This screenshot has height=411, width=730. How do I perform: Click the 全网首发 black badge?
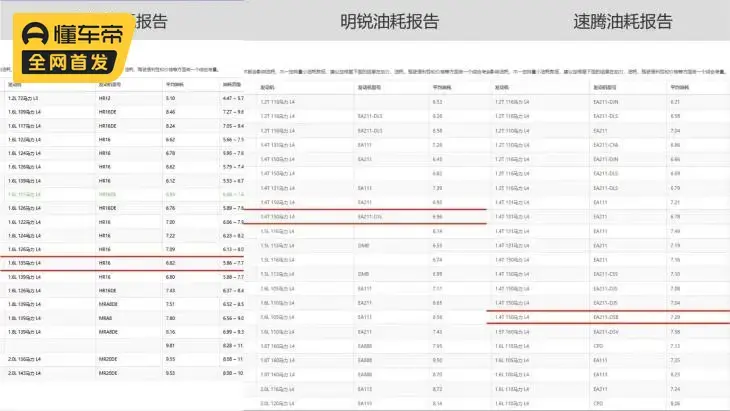click(68, 62)
